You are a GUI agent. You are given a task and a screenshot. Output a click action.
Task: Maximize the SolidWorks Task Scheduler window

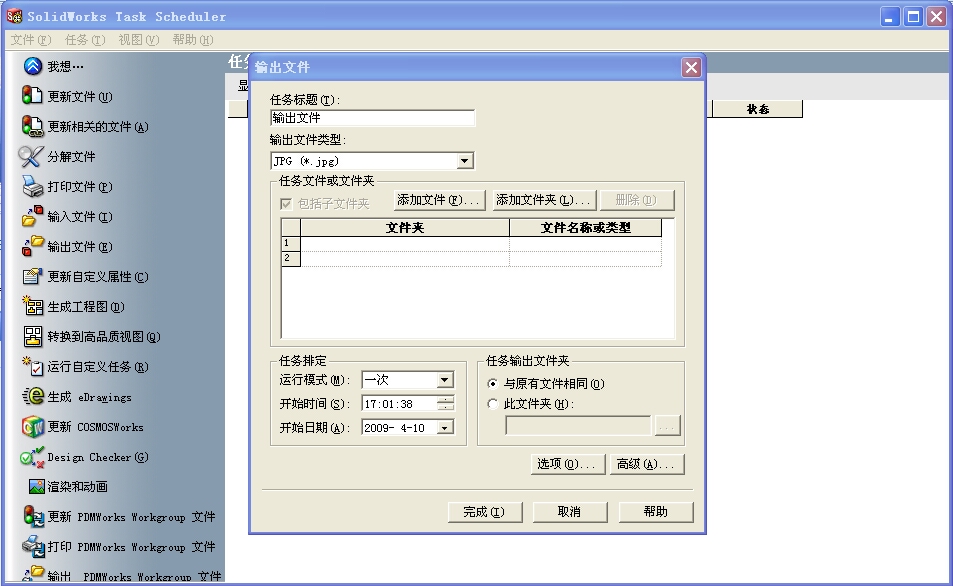[x=913, y=16]
